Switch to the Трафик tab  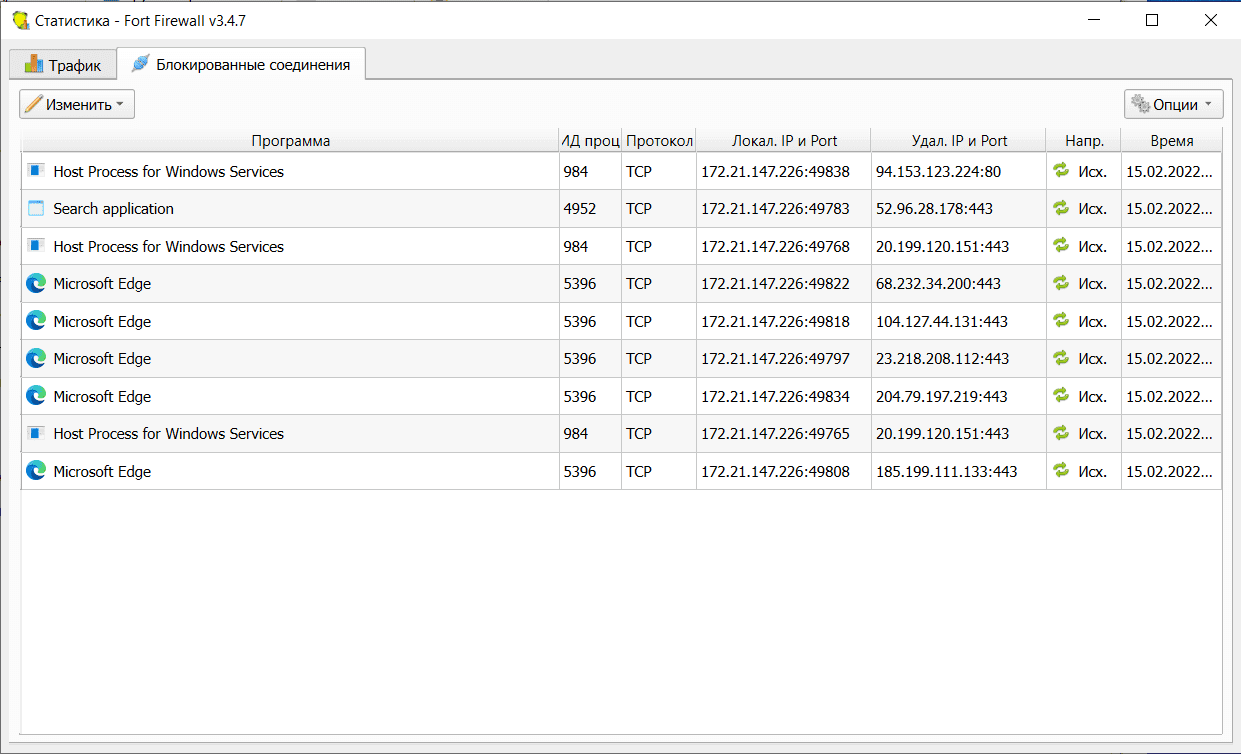point(62,65)
